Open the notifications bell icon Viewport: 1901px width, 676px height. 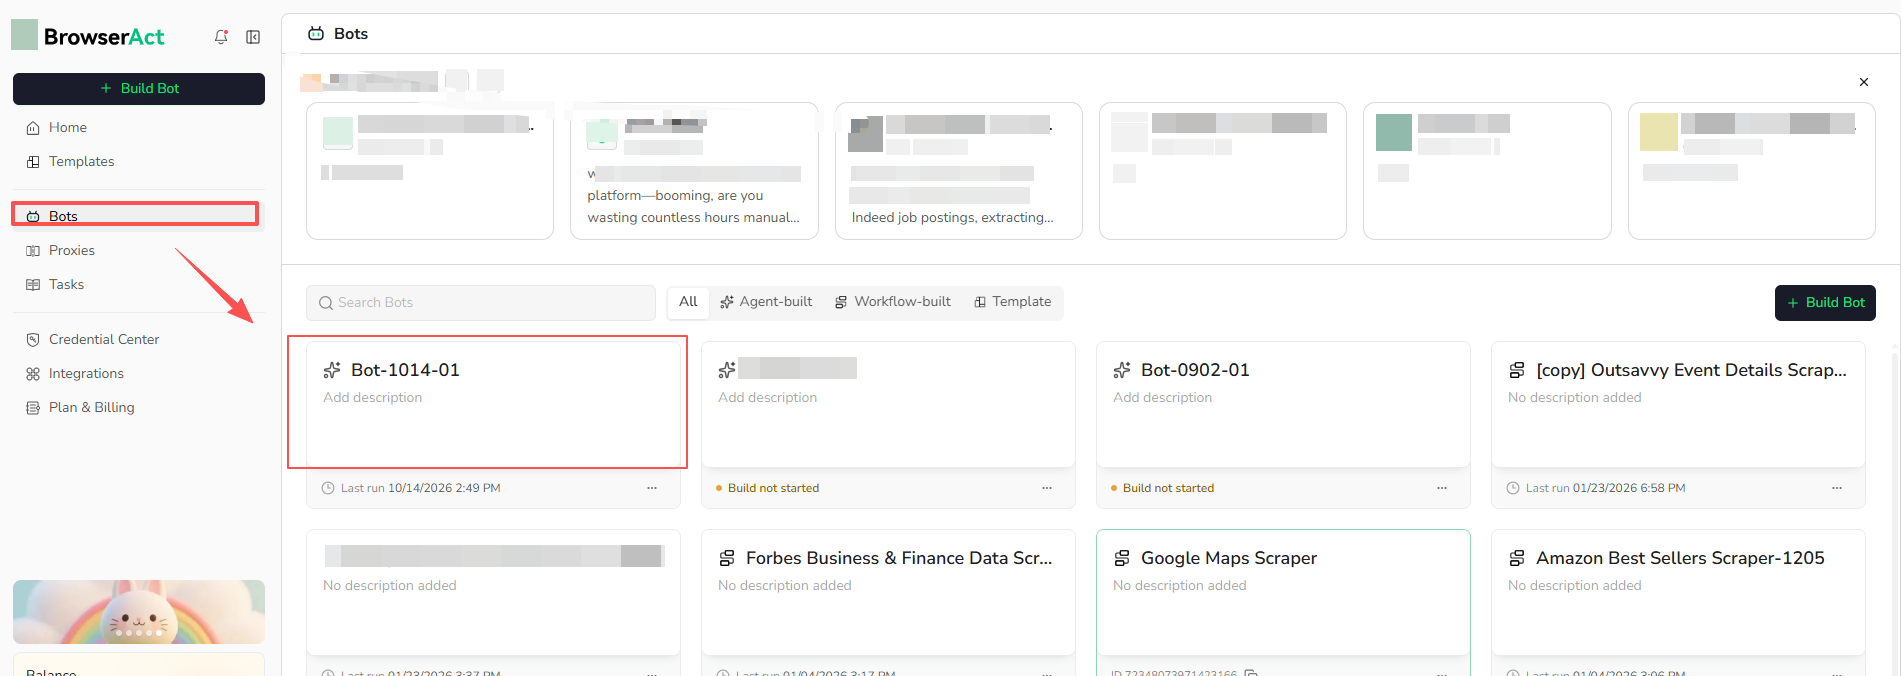[x=221, y=37]
